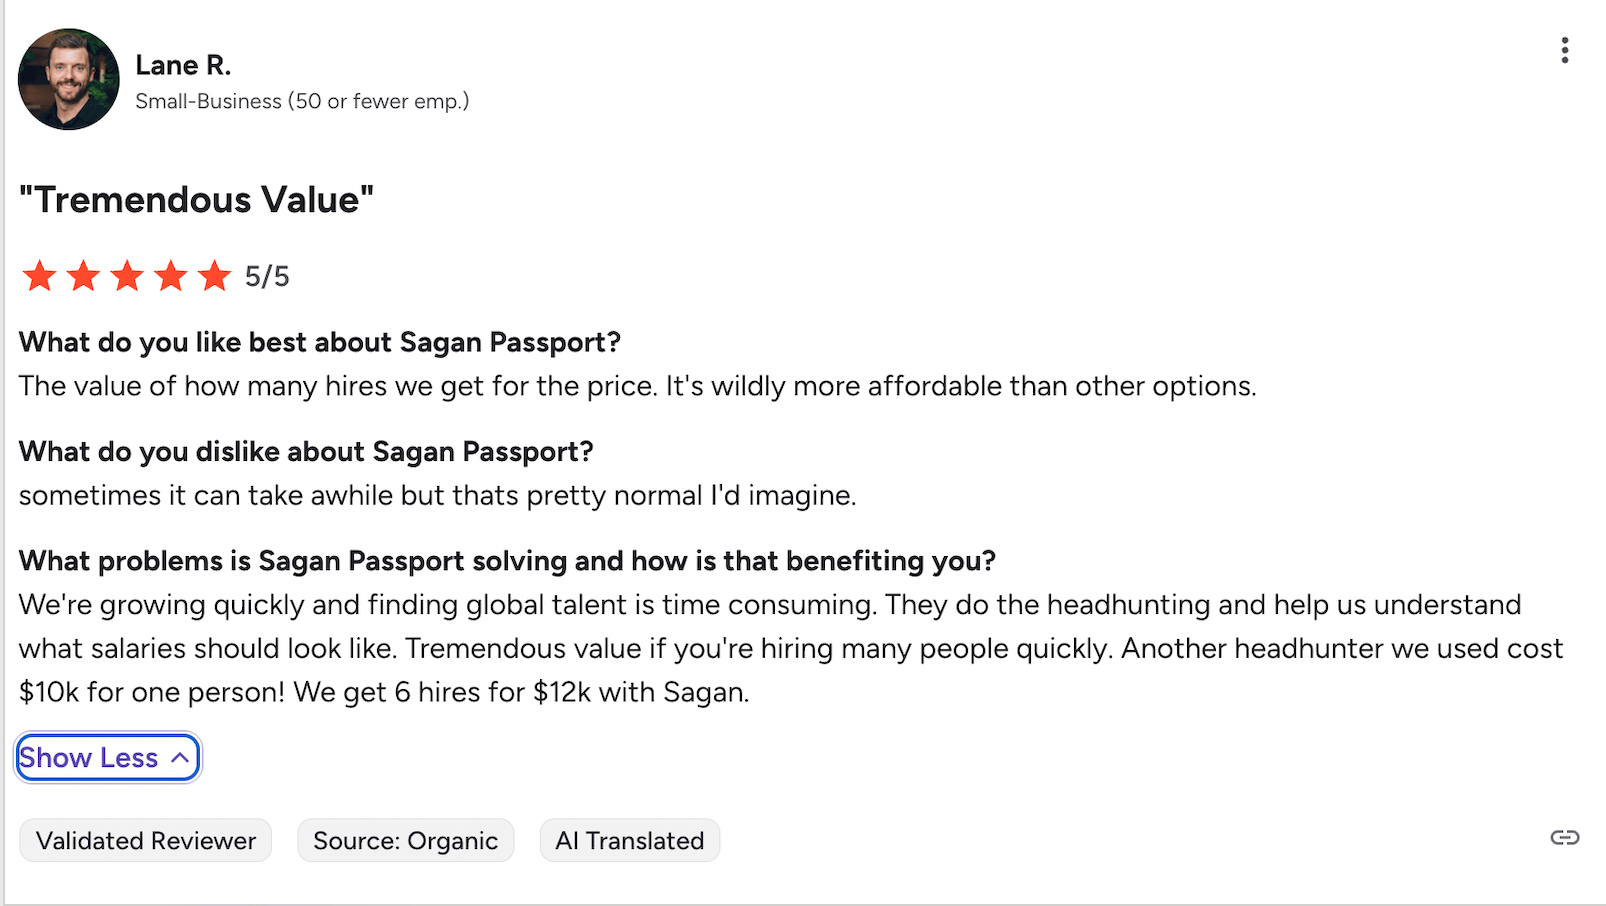
Task: Click the Source: Organic badge
Action: pyautogui.click(x=406, y=840)
